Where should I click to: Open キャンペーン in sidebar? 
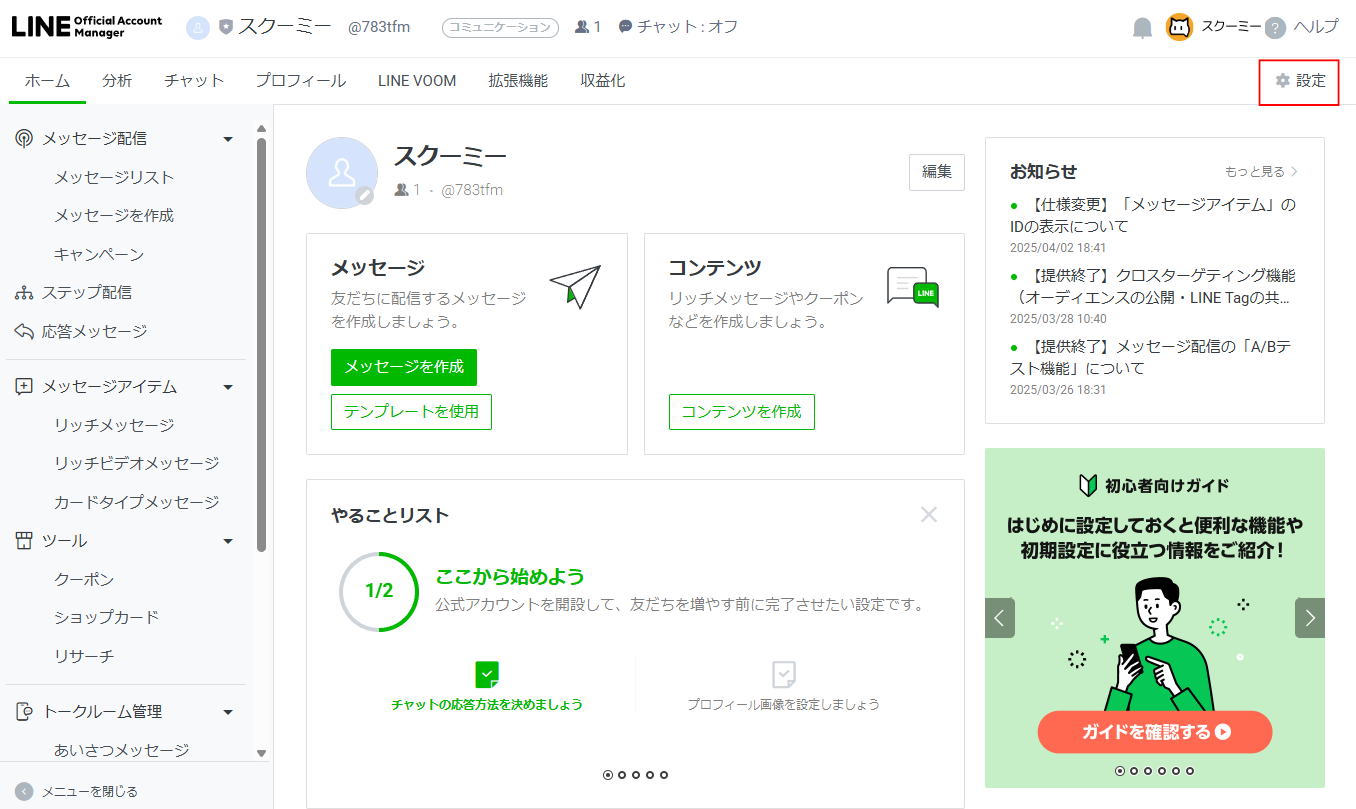(x=99, y=254)
